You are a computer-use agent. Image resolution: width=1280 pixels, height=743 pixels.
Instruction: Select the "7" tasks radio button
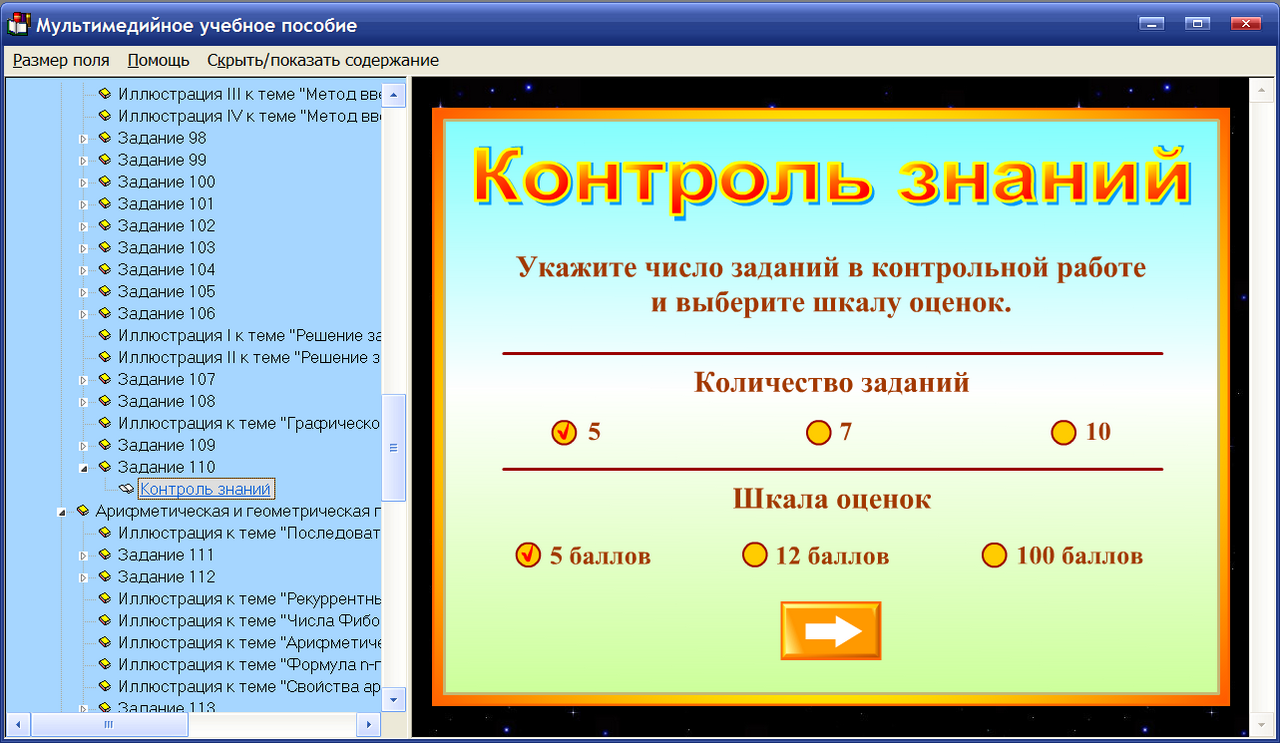(x=818, y=432)
